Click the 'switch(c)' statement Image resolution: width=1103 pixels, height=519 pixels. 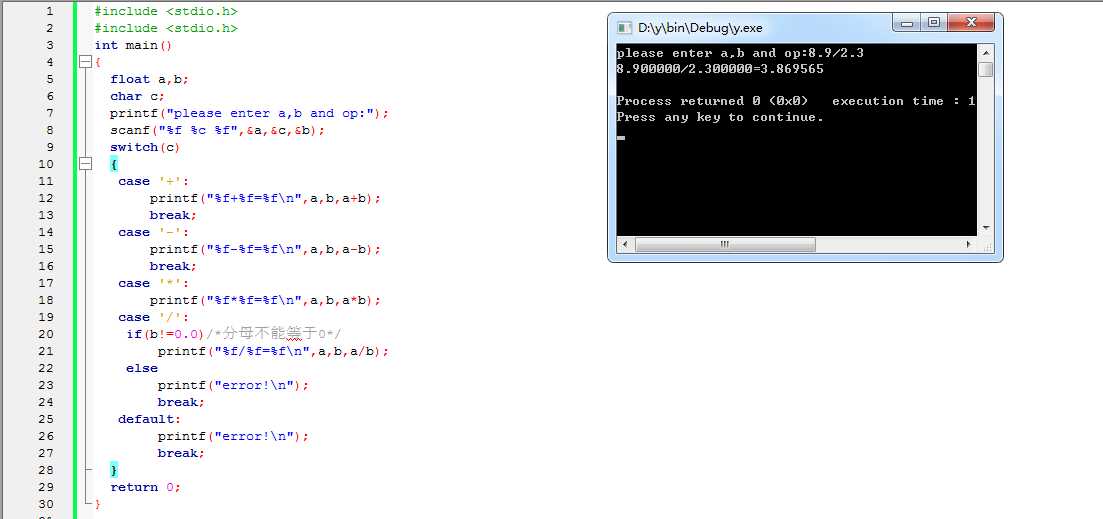[145, 147]
